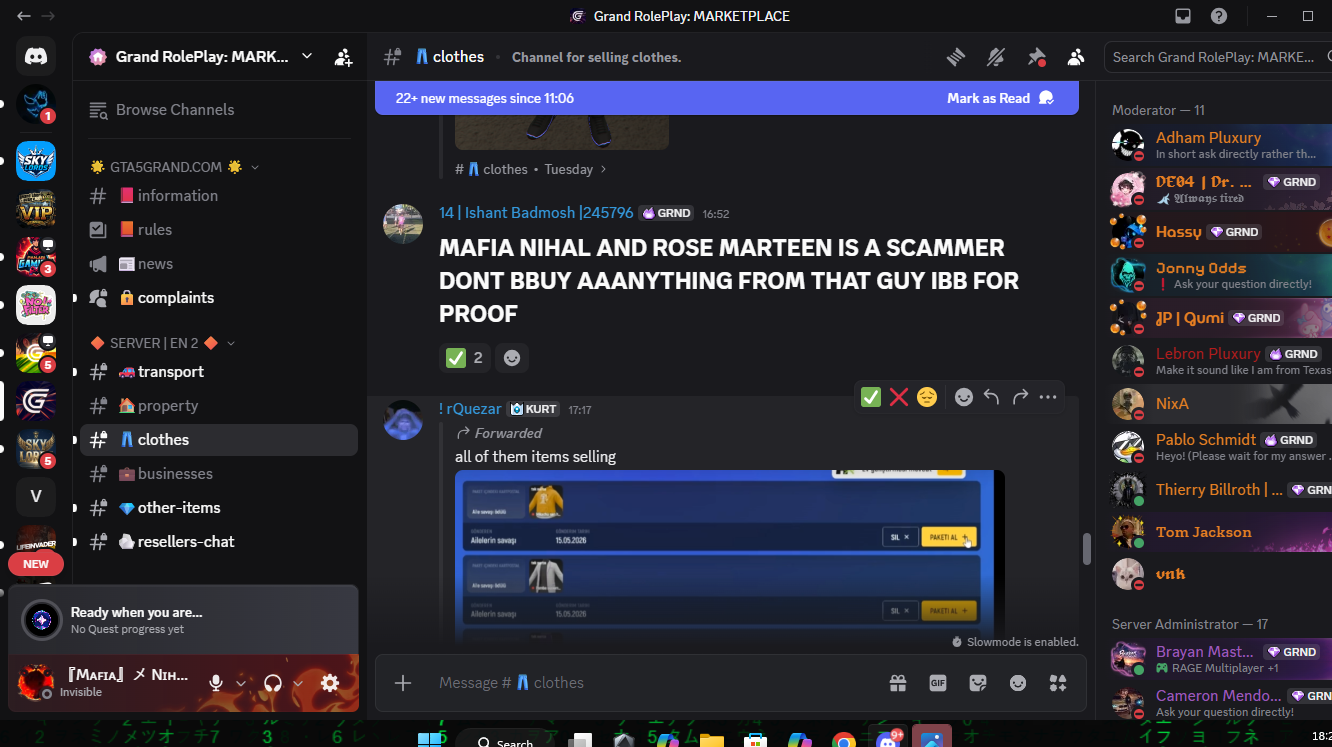Open the emoji picker in message bar
Screen dimensions: 1332x747
point(1018,683)
